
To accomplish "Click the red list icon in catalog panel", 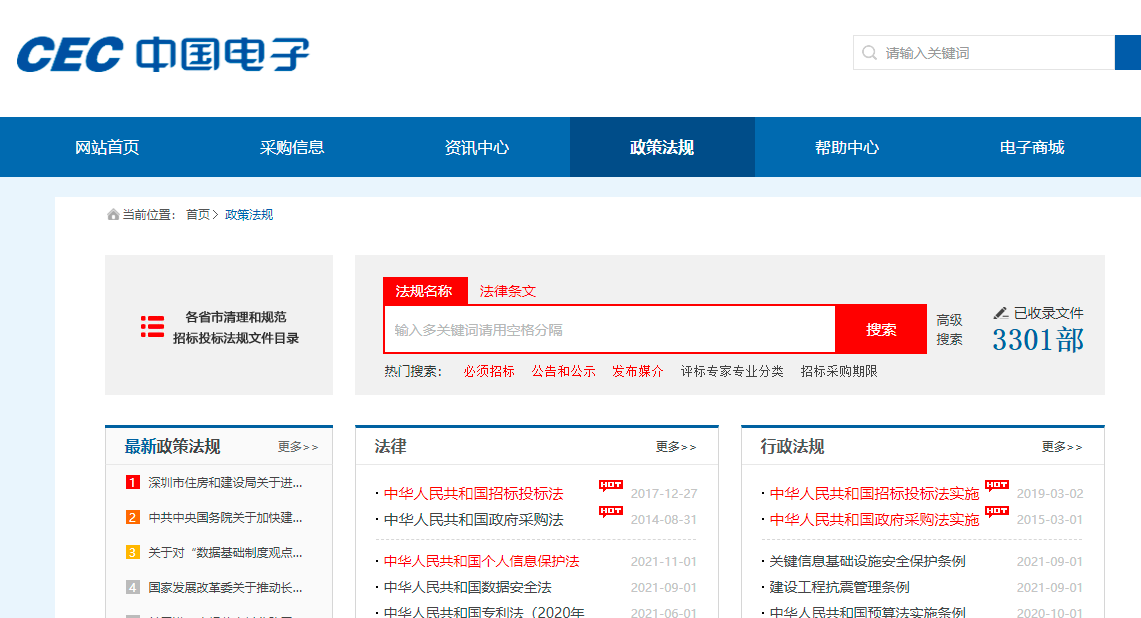I will click(x=152, y=326).
